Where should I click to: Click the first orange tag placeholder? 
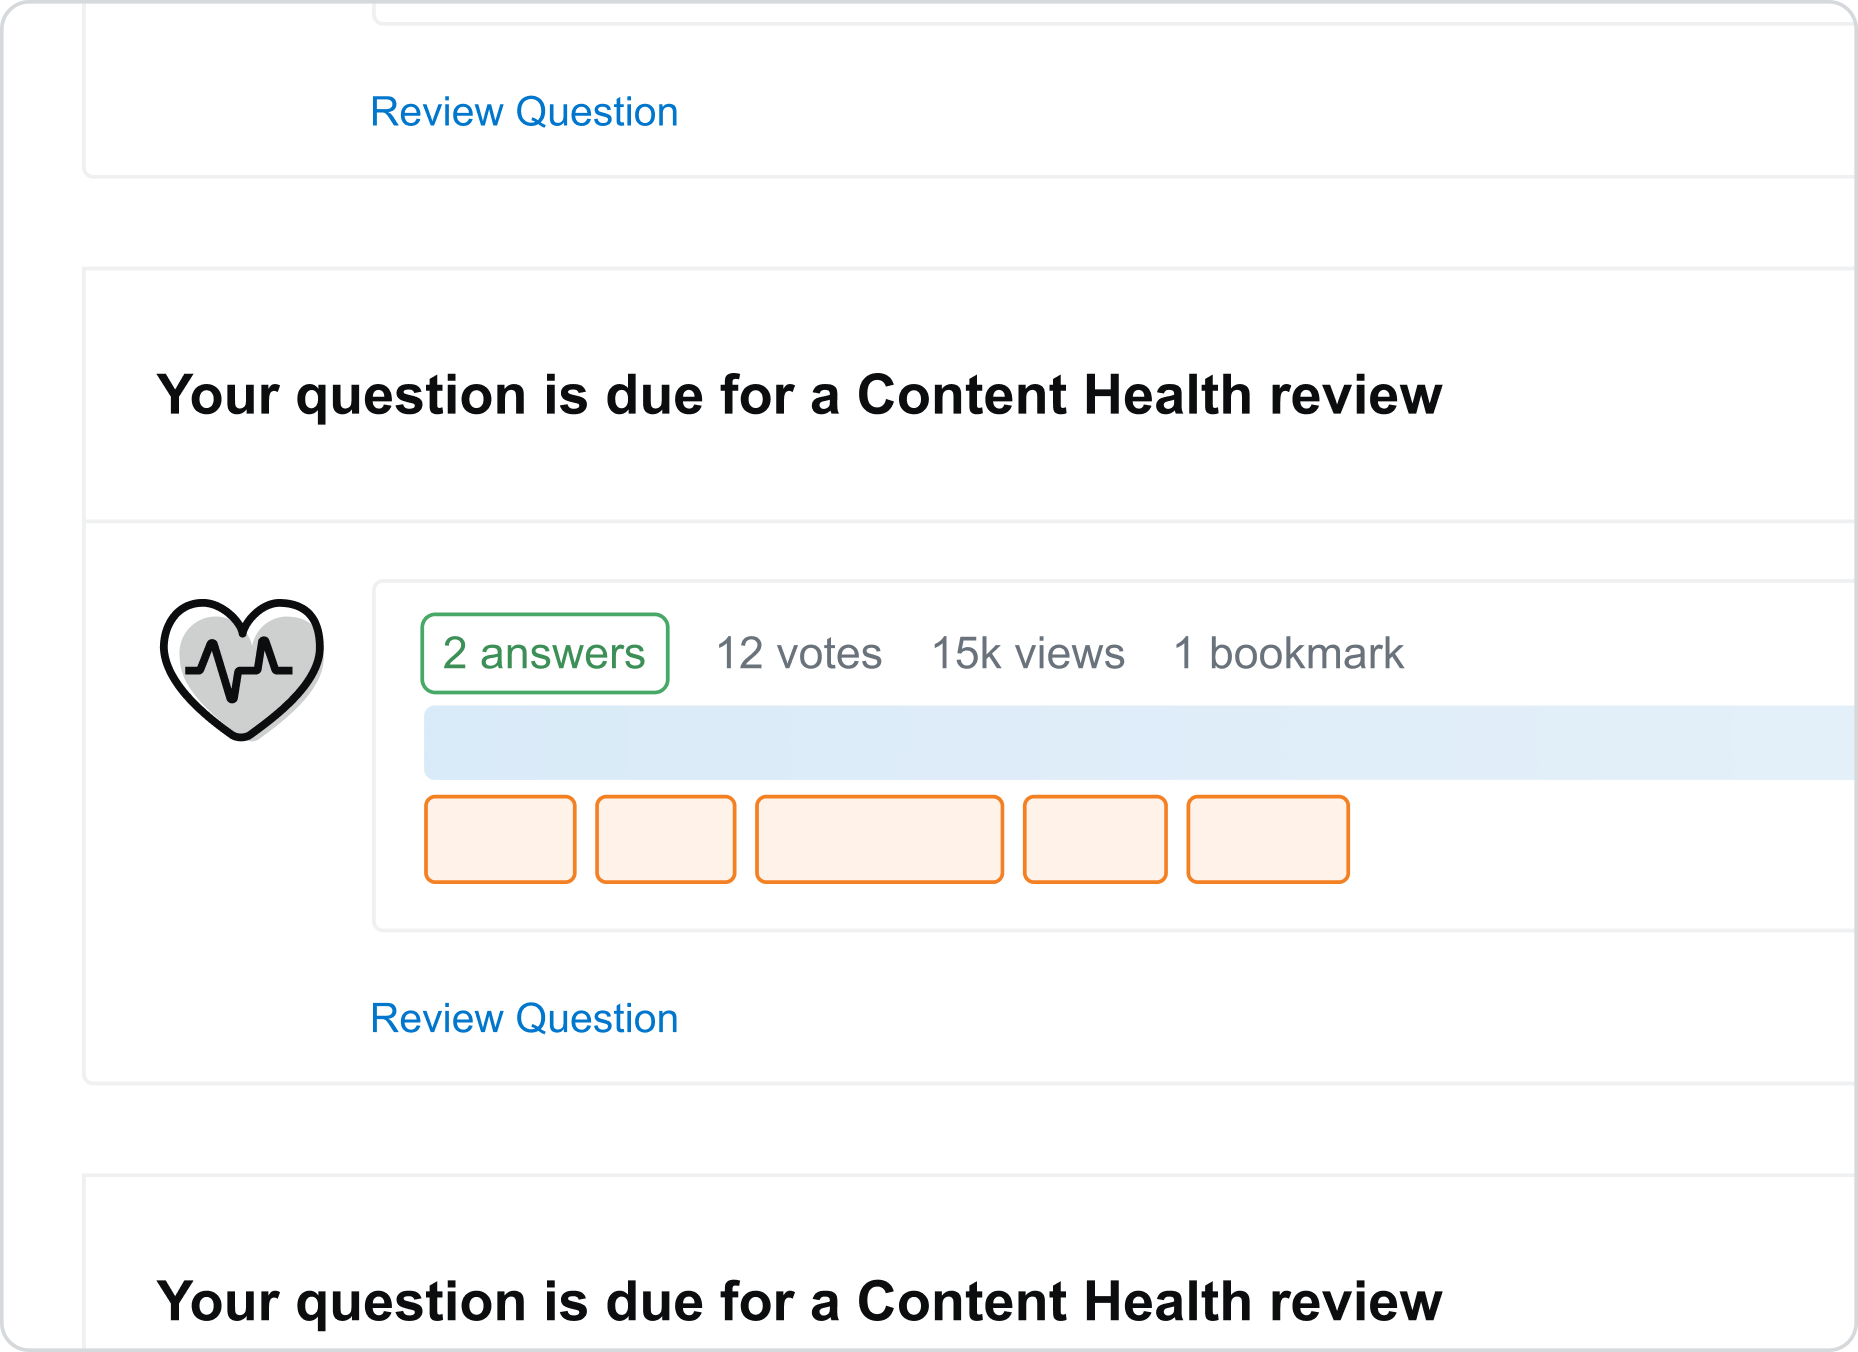(500, 839)
